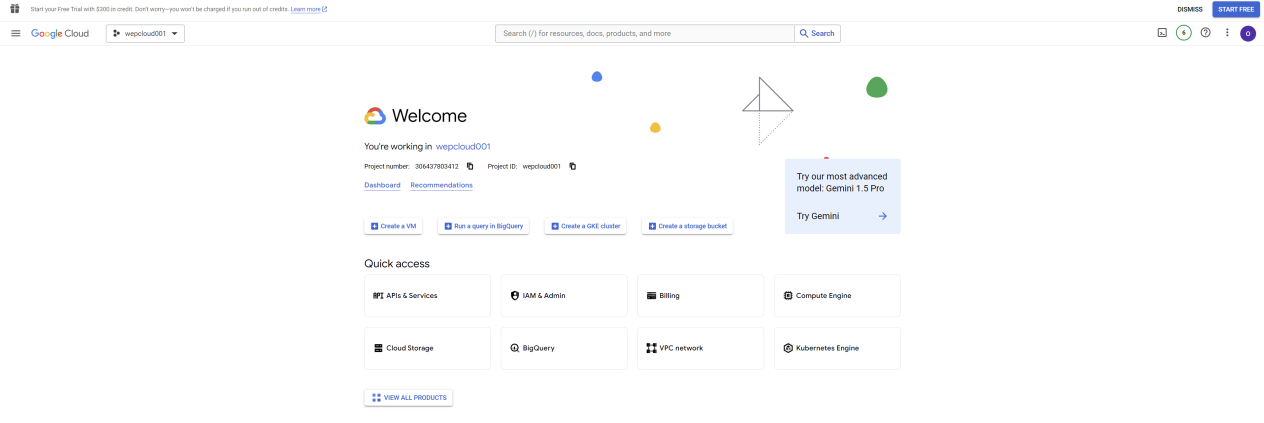
Task: Activate Cloud Shell terminal icon
Action: point(1162,33)
